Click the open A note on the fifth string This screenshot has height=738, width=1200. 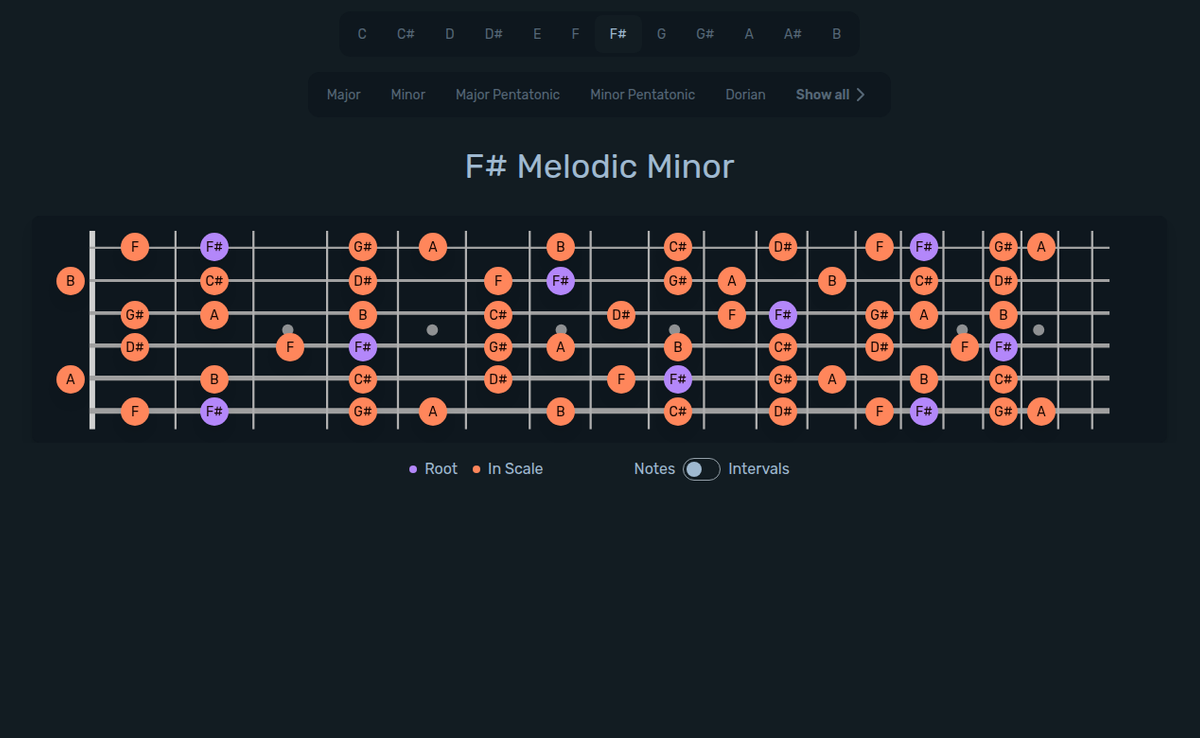pos(70,379)
